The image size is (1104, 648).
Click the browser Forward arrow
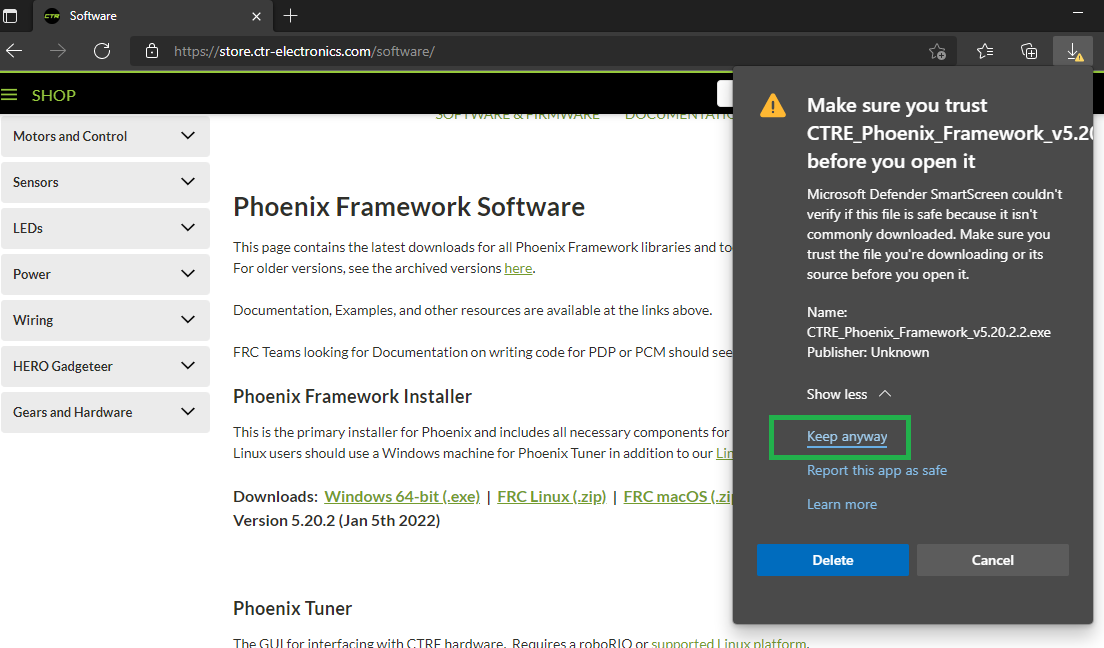coord(58,51)
